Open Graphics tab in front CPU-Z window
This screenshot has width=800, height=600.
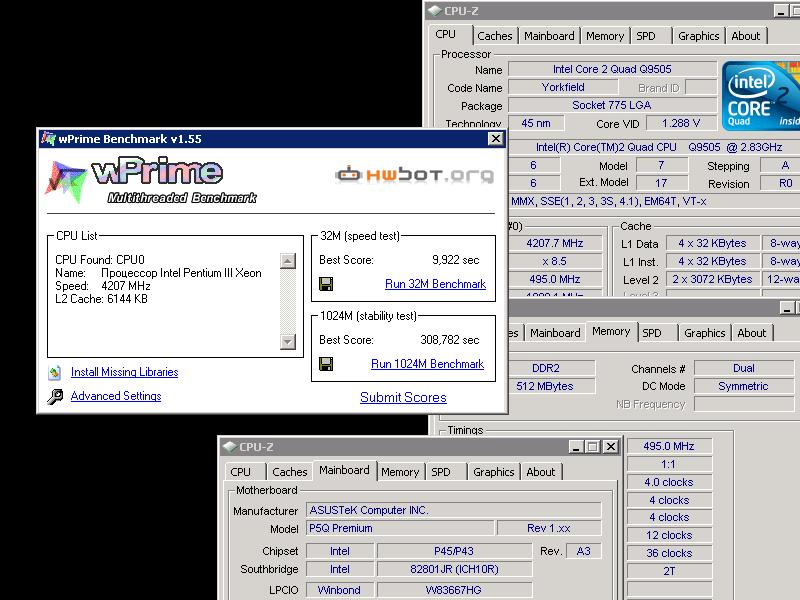click(493, 472)
